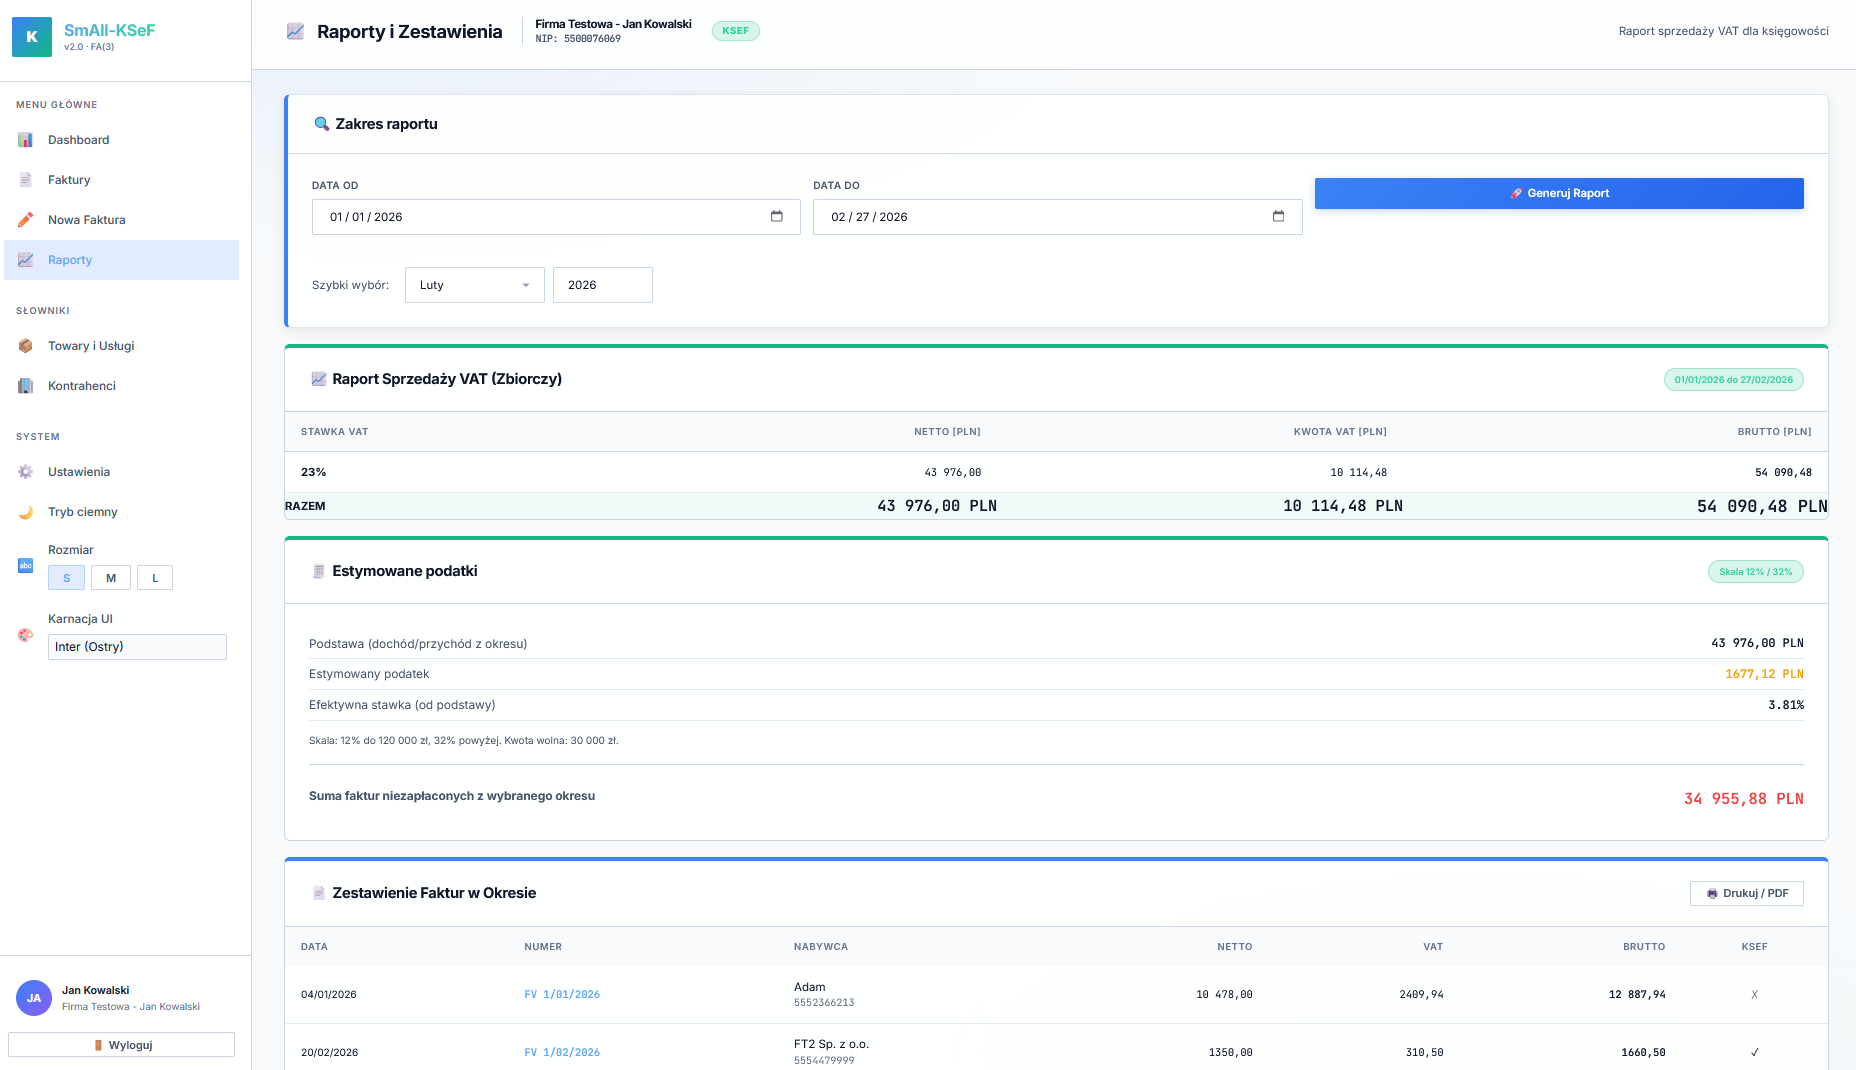Open calendar picker for Data do
Screen dimensions: 1856x1070
pos(1278,217)
